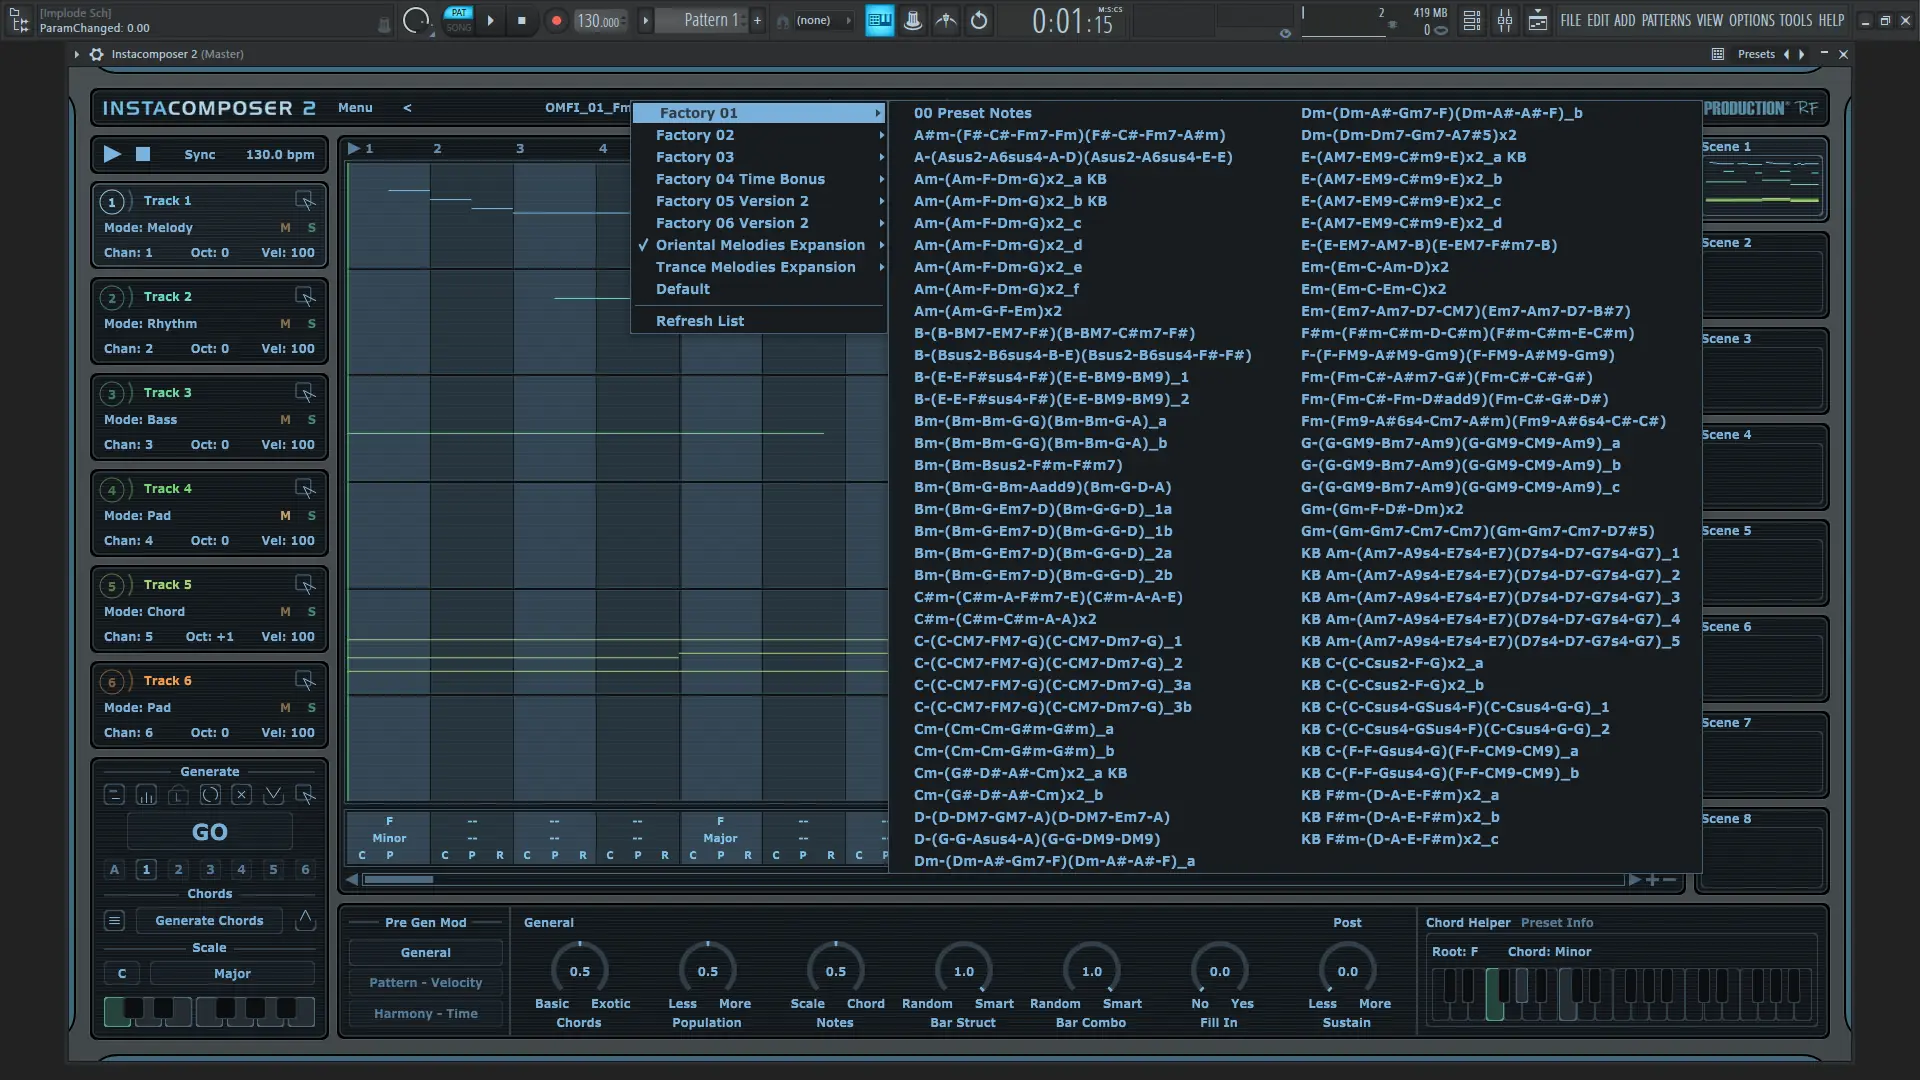The image size is (1920, 1080).
Task: Click the FL Studio record button
Action: 556,20
